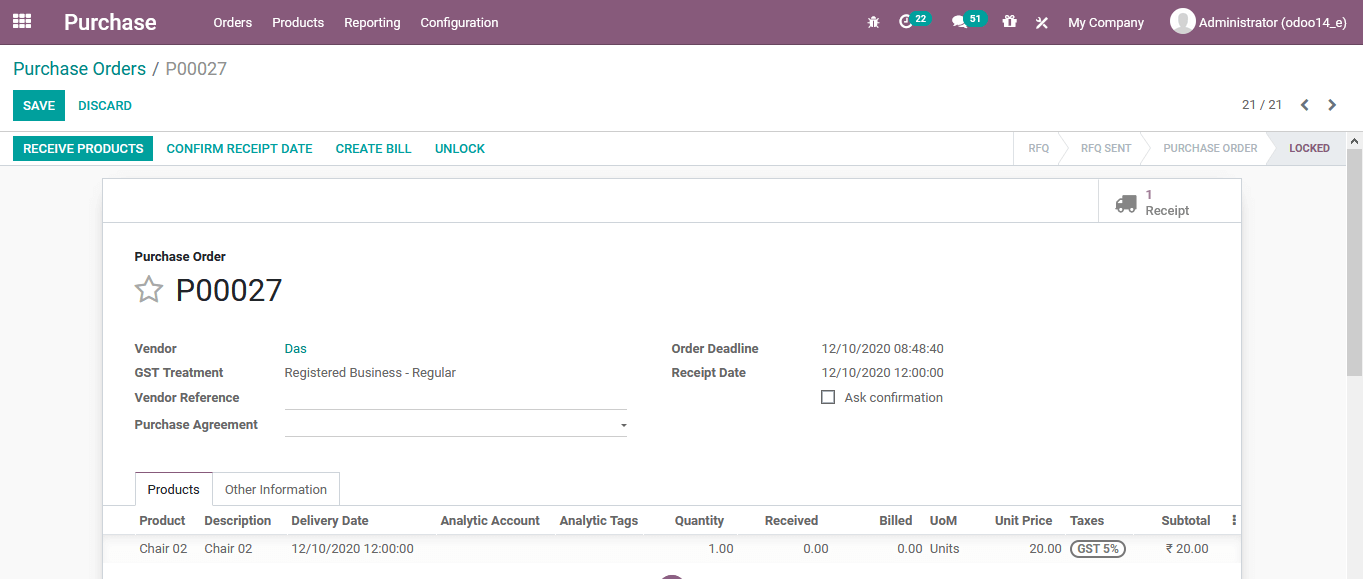Click Order Deadline value 12/10/2020 08:48:40

coord(882,349)
